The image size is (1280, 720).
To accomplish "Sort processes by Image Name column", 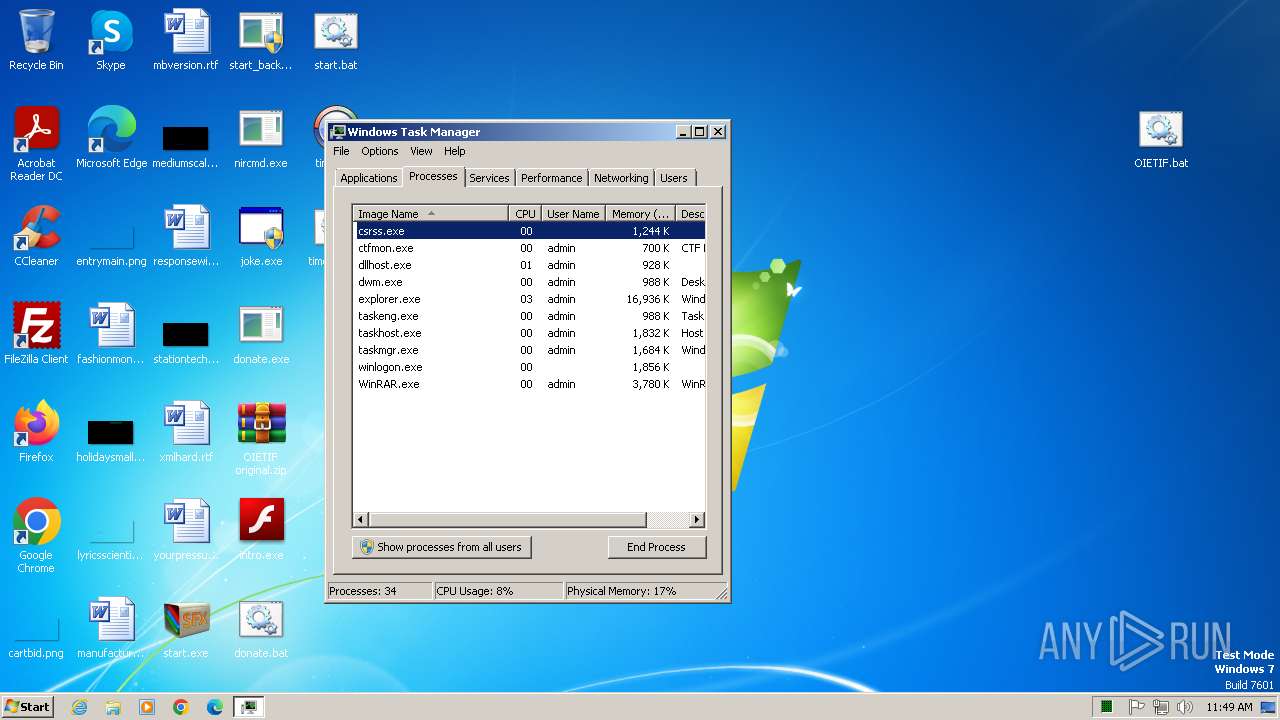I will pyautogui.click(x=431, y=214).
